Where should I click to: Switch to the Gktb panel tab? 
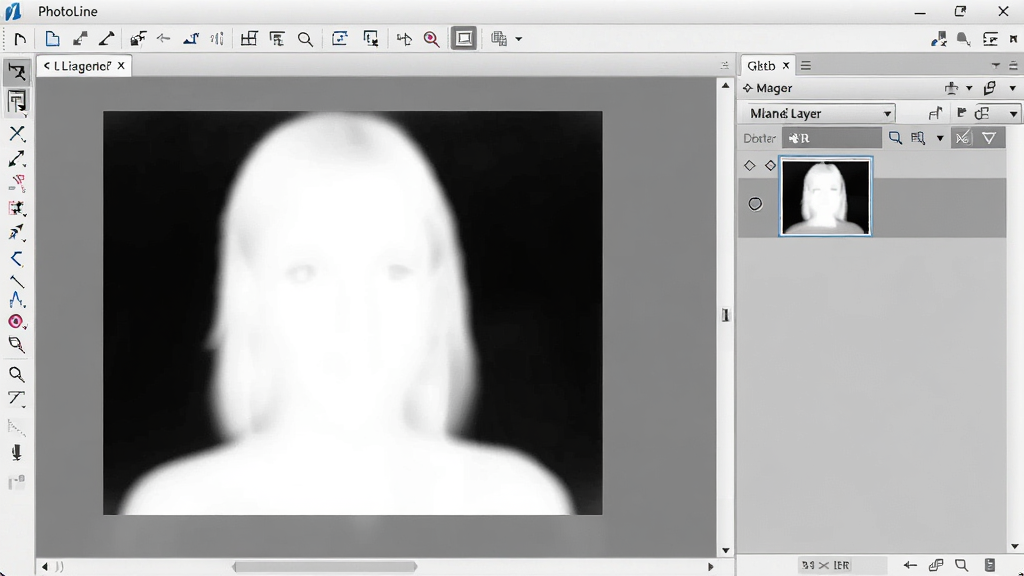[761, 66]
